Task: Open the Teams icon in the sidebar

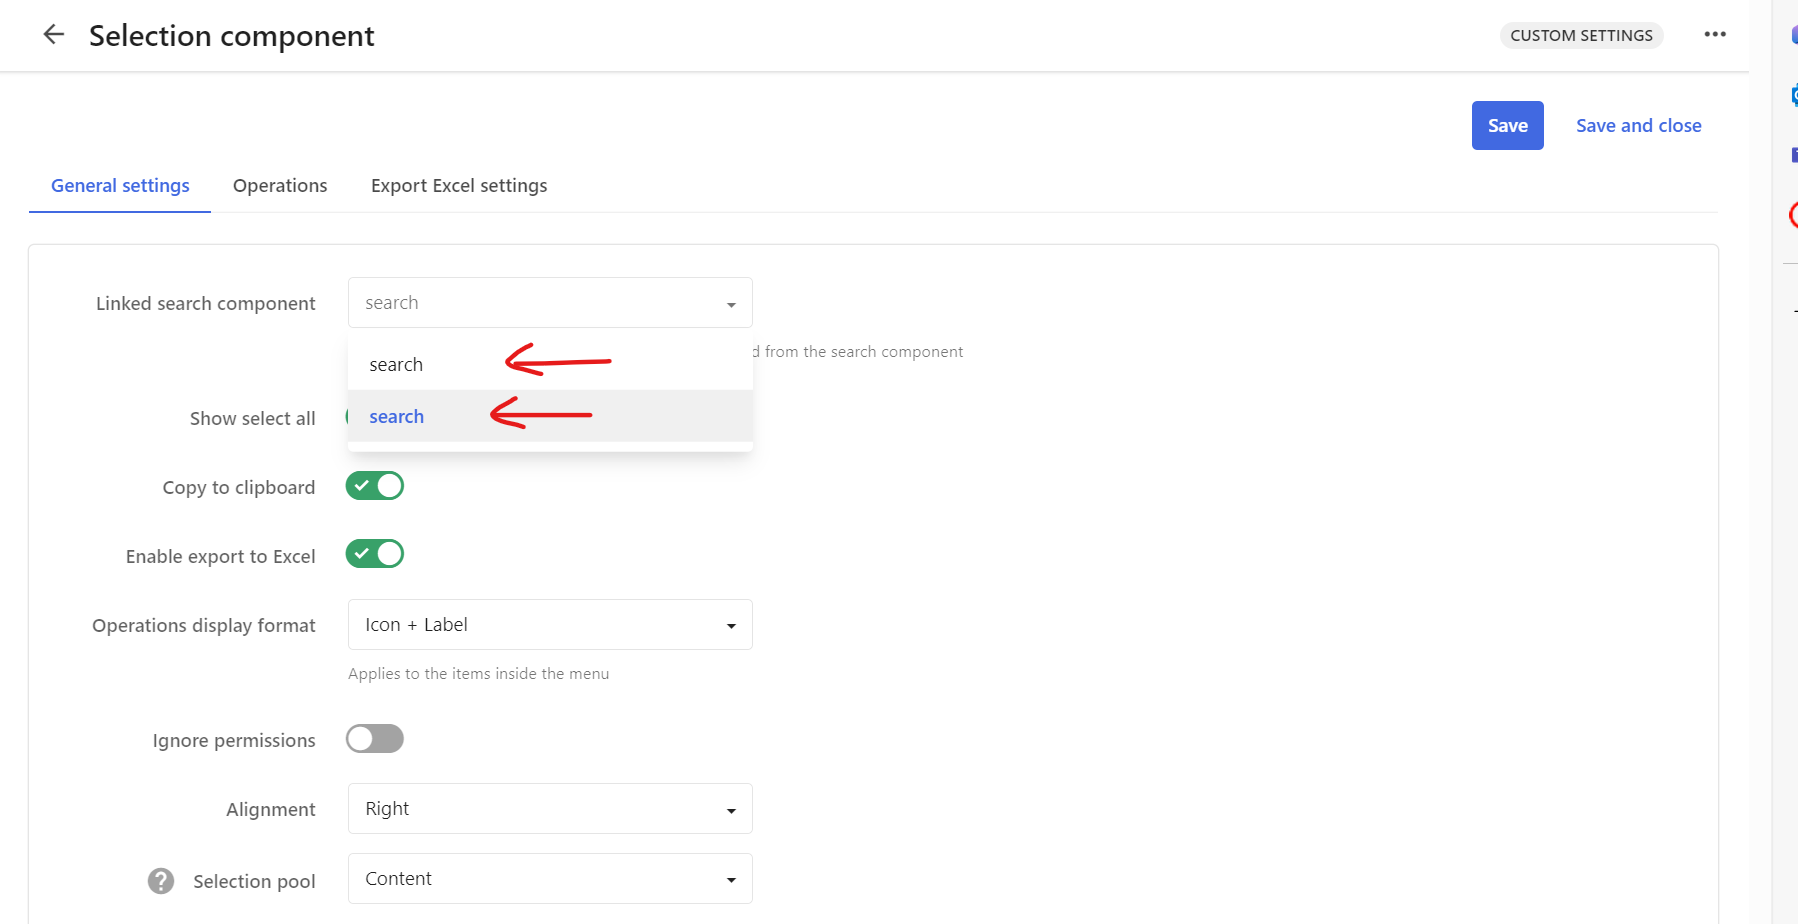Action: tap(1793, 155)
